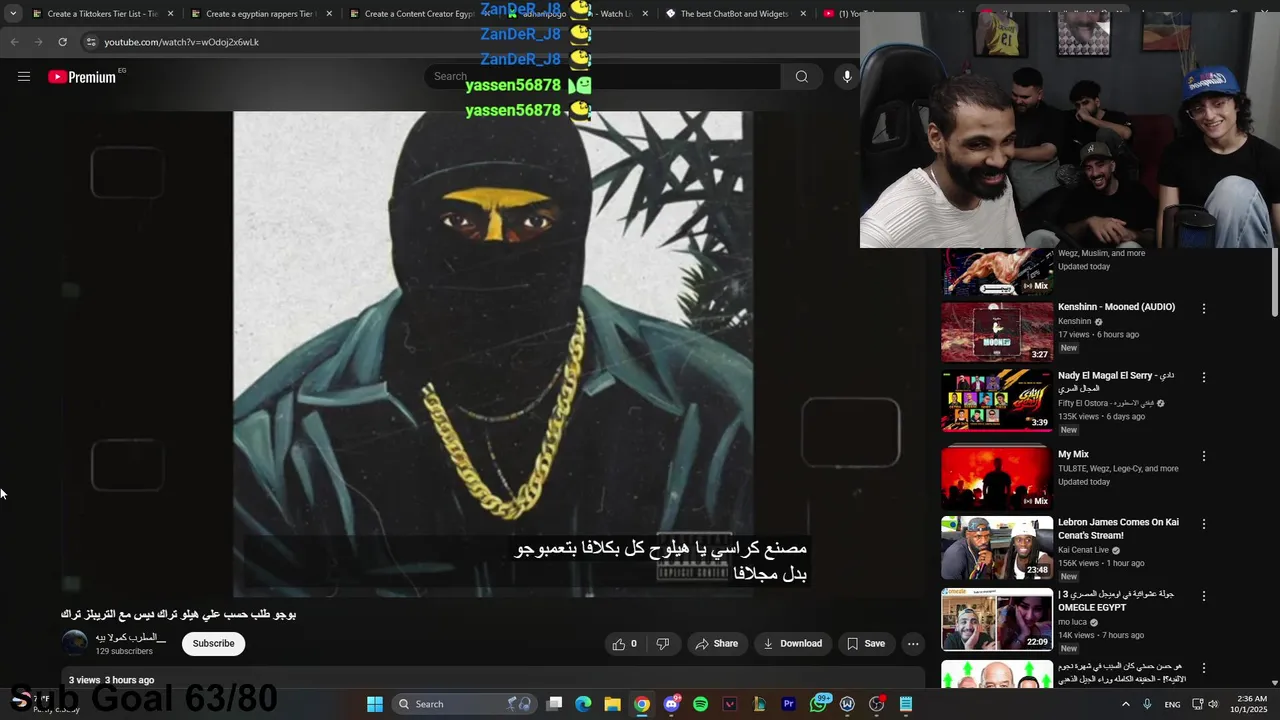The height and width of the screenshot is (720, 1280).
Task: Open Kenshinn - Mooned (AUDIO) video title
Action: 1116,307
